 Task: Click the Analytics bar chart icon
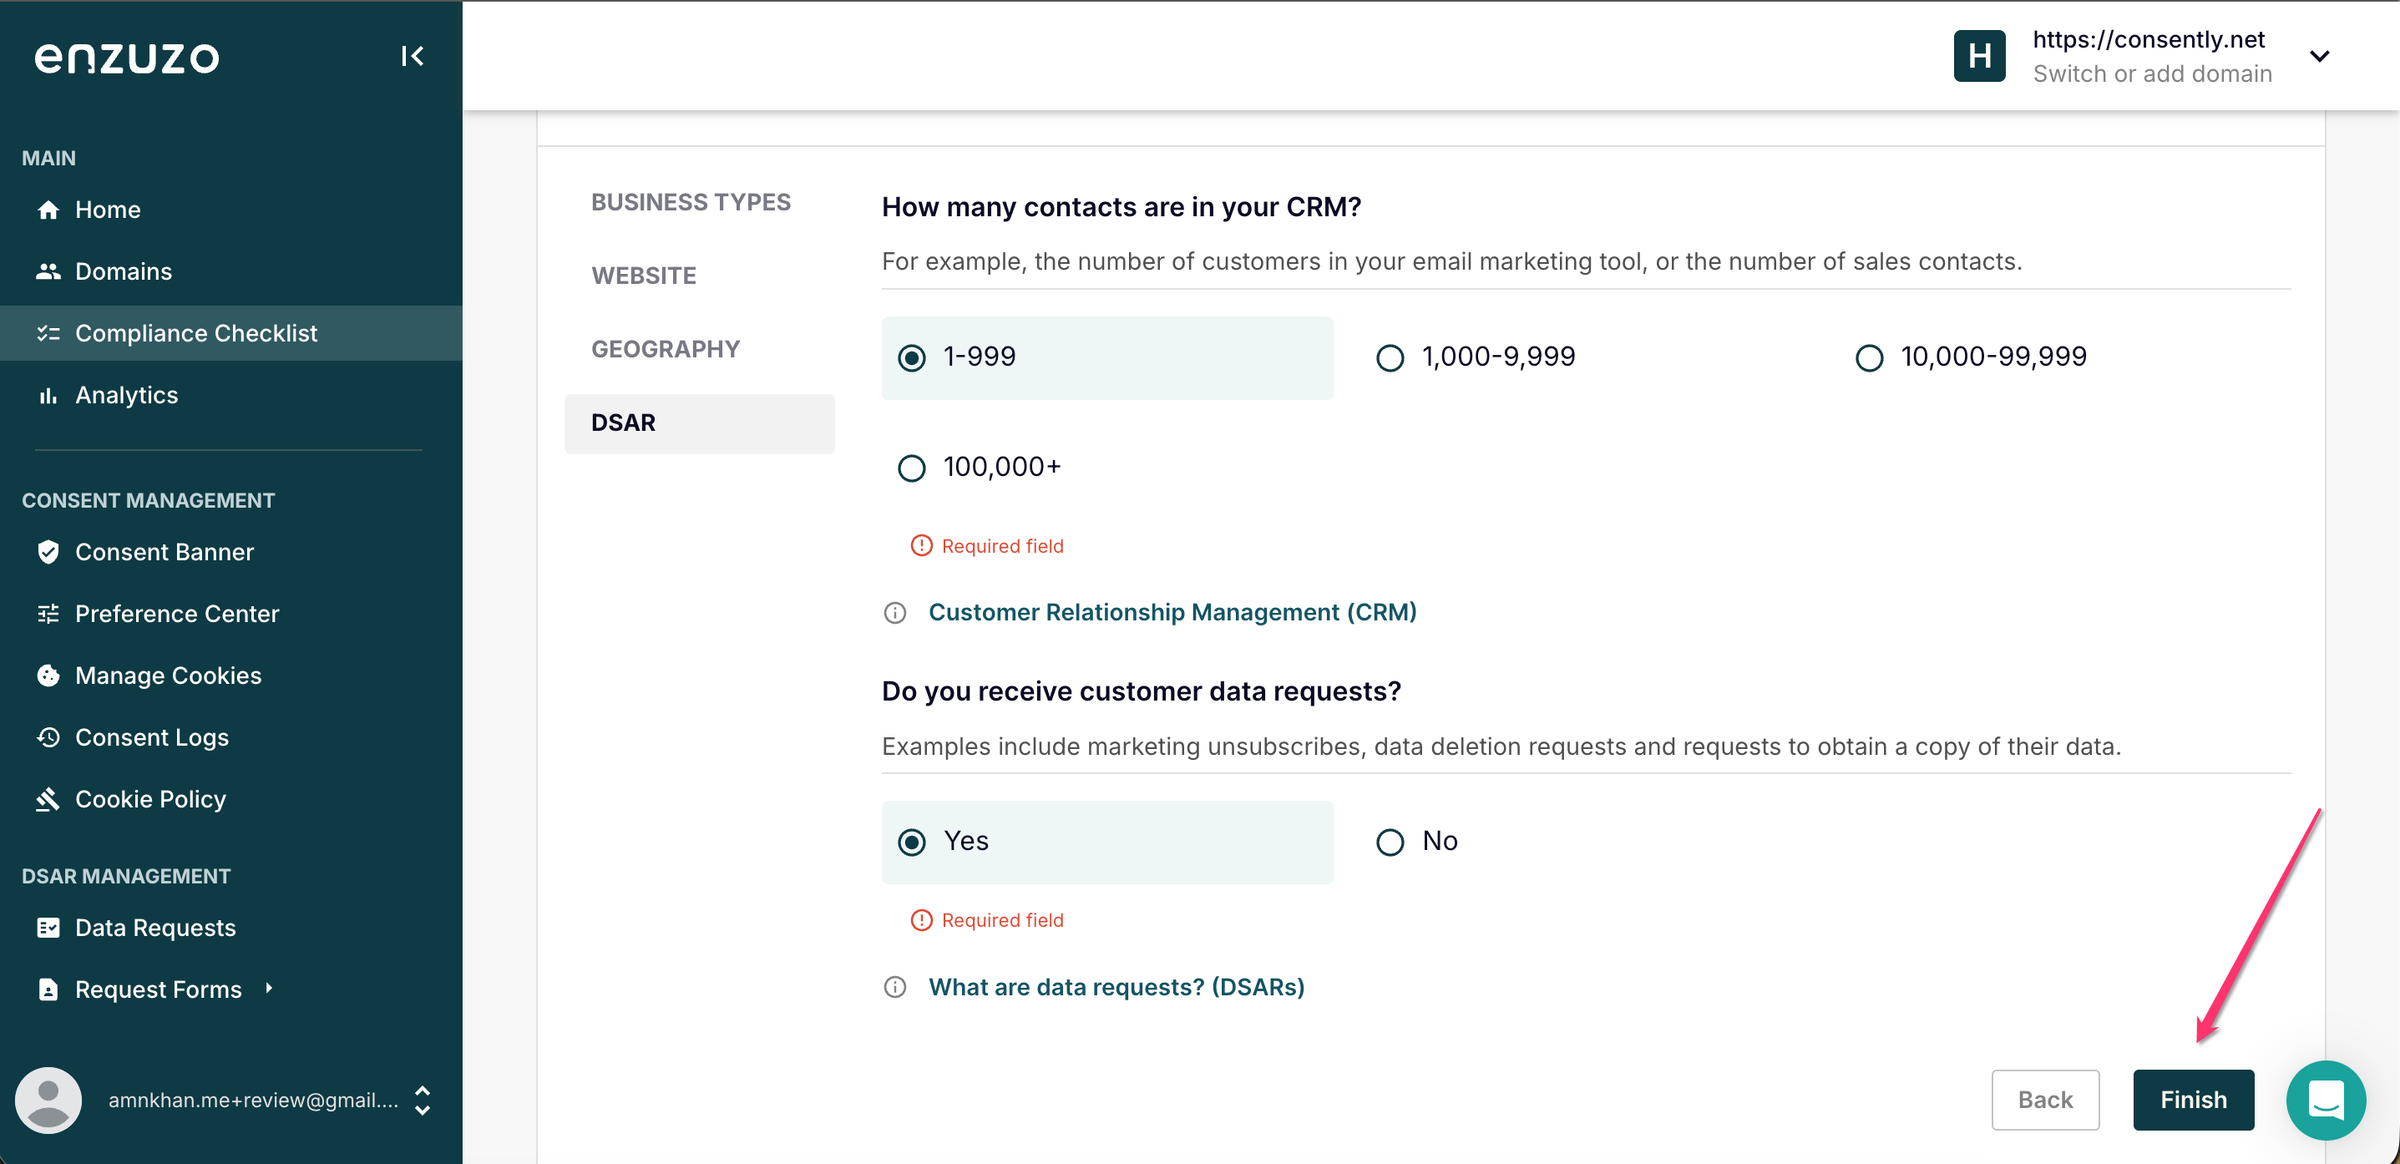(48, 395)
